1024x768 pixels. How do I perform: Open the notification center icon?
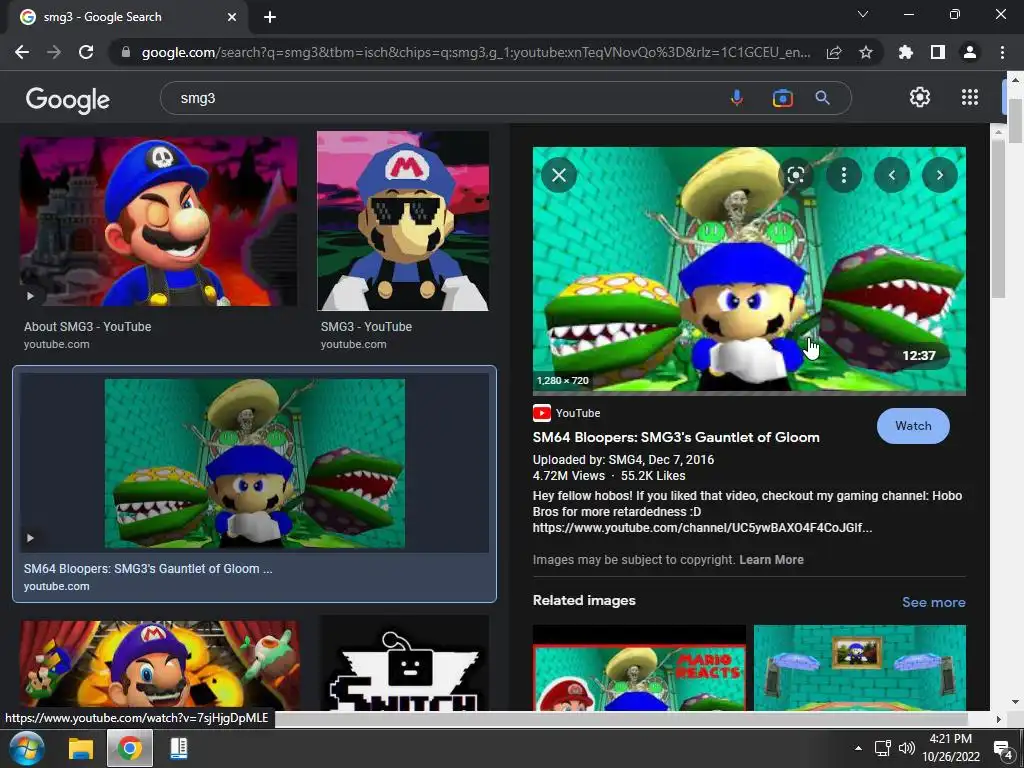coord(1002,748)
